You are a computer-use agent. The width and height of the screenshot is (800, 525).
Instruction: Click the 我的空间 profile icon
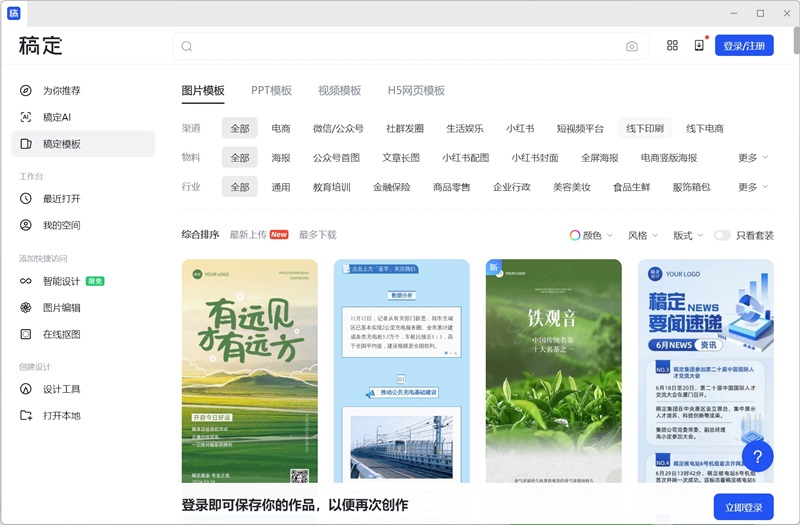[26, 225]
